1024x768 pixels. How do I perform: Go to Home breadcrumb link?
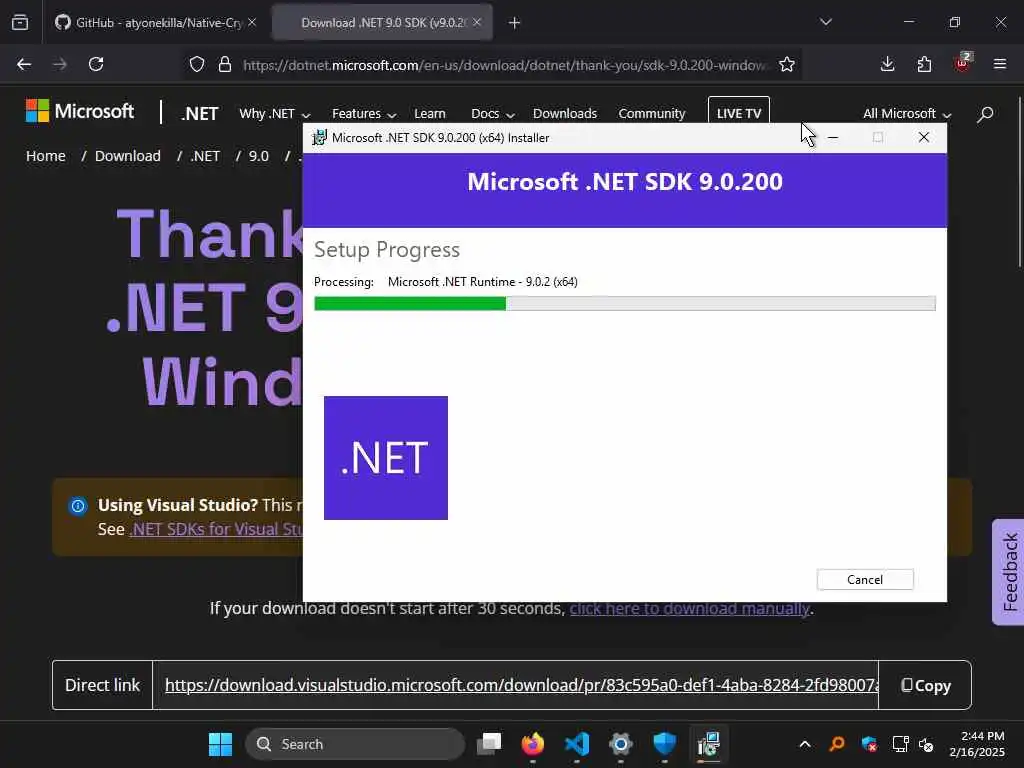(x=46, y=156)
